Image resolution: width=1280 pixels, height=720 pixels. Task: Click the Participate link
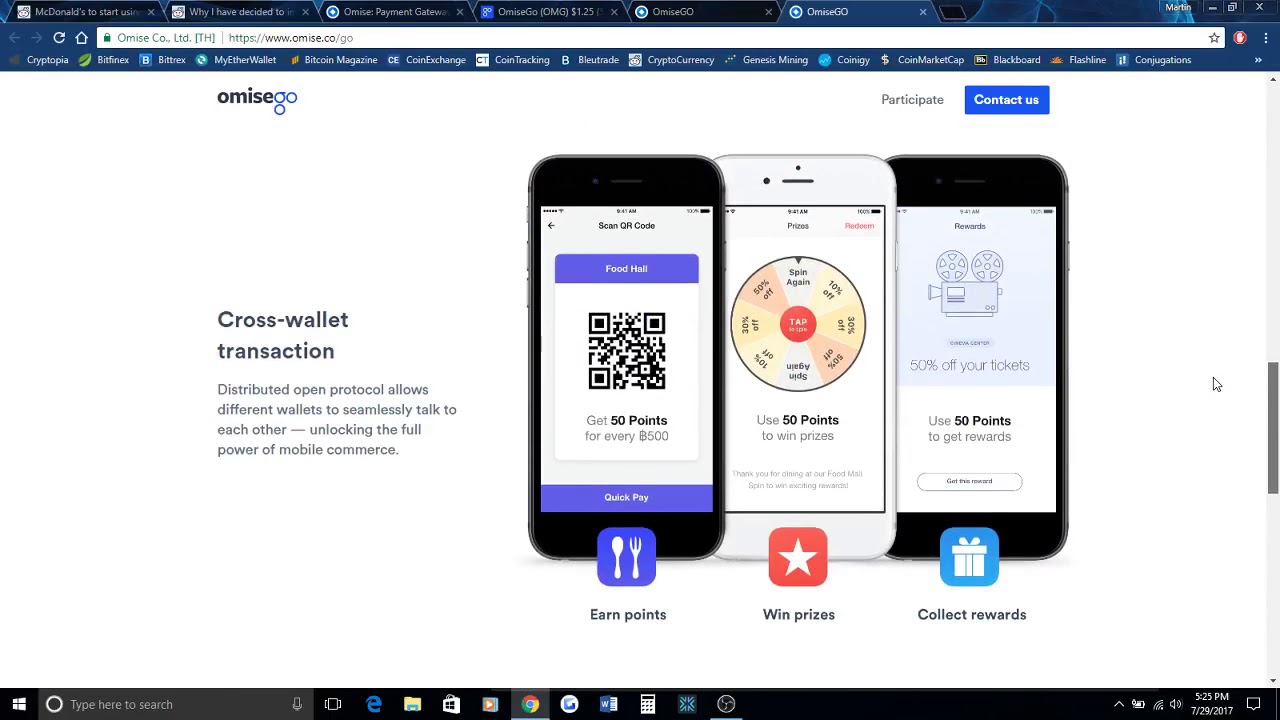coord(912,100)
